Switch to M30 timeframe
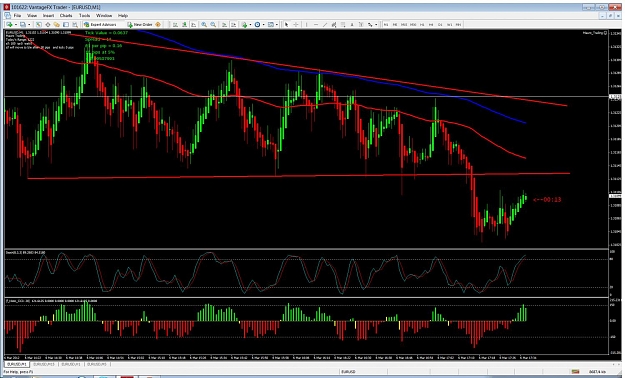The image size is (625, 378). click(413, 24)
